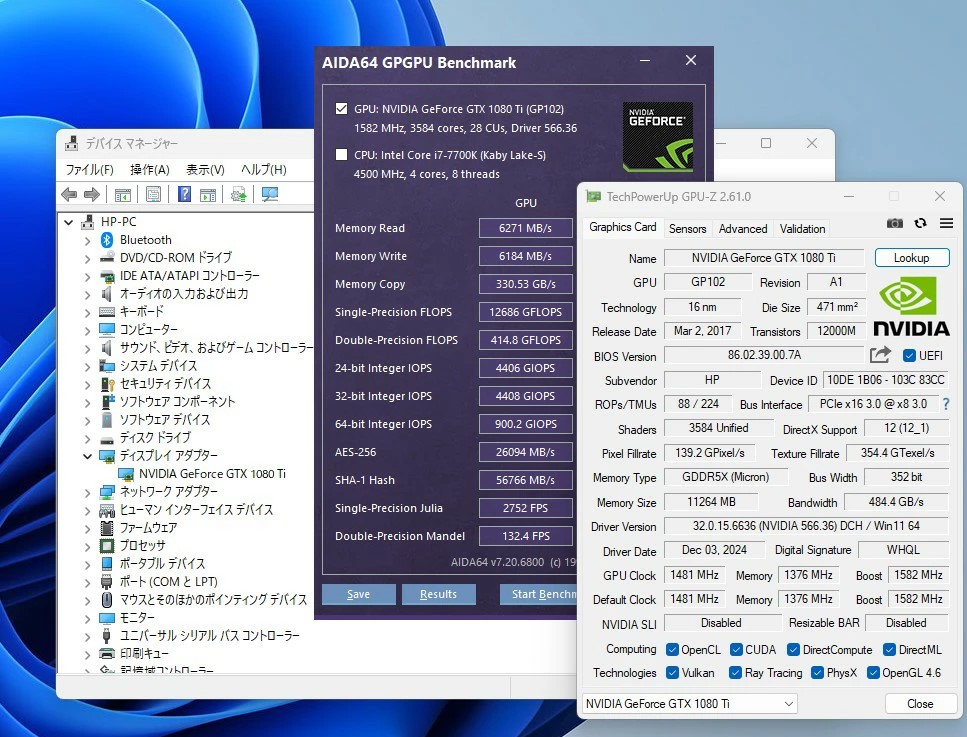The height and width of the screenshot is (737, 967).
Task: Click the printer icon beside 印刷キュー
Action: (107, 654)
